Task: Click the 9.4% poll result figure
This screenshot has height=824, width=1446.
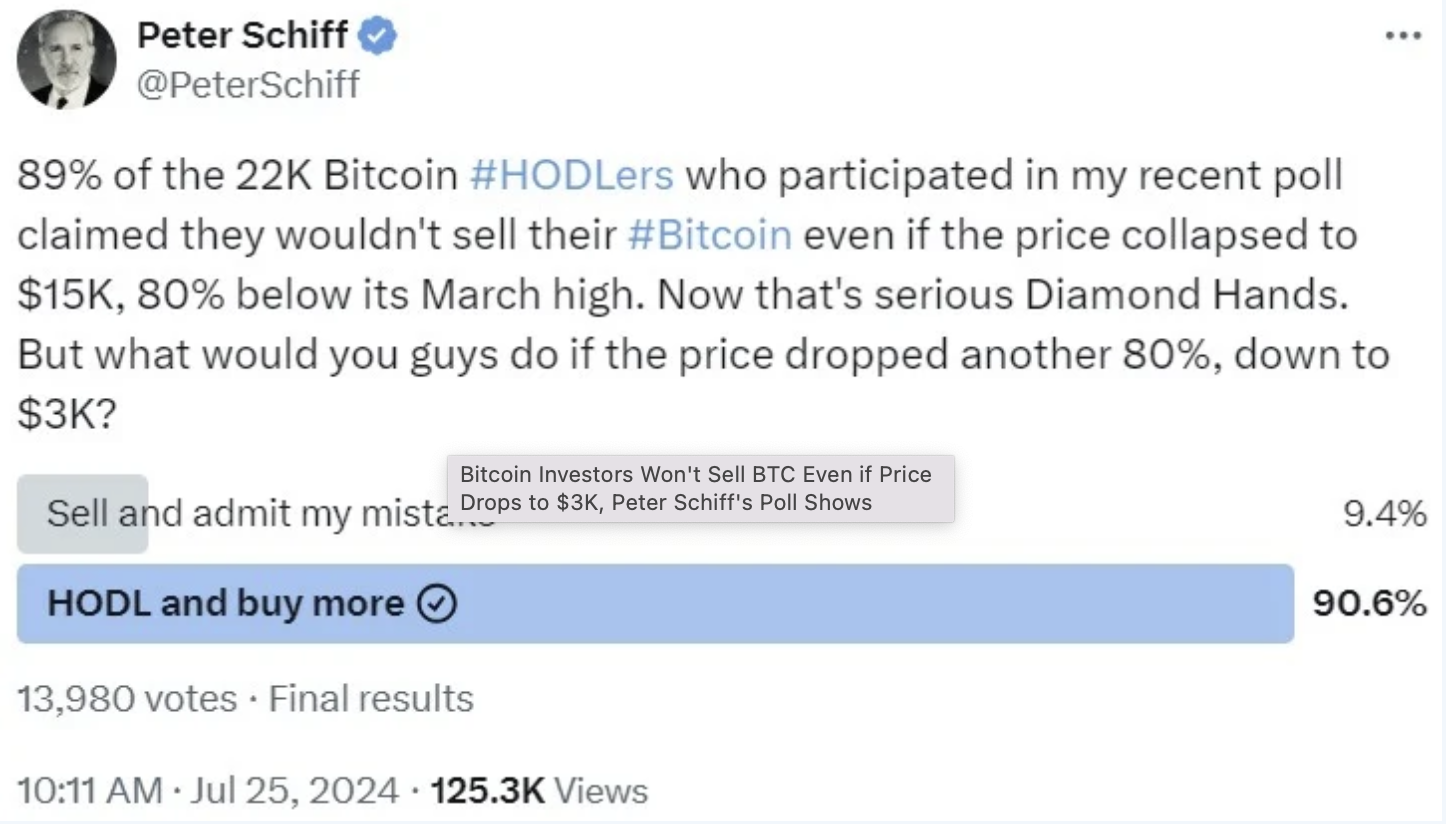Action: (x=1385, y=514)
